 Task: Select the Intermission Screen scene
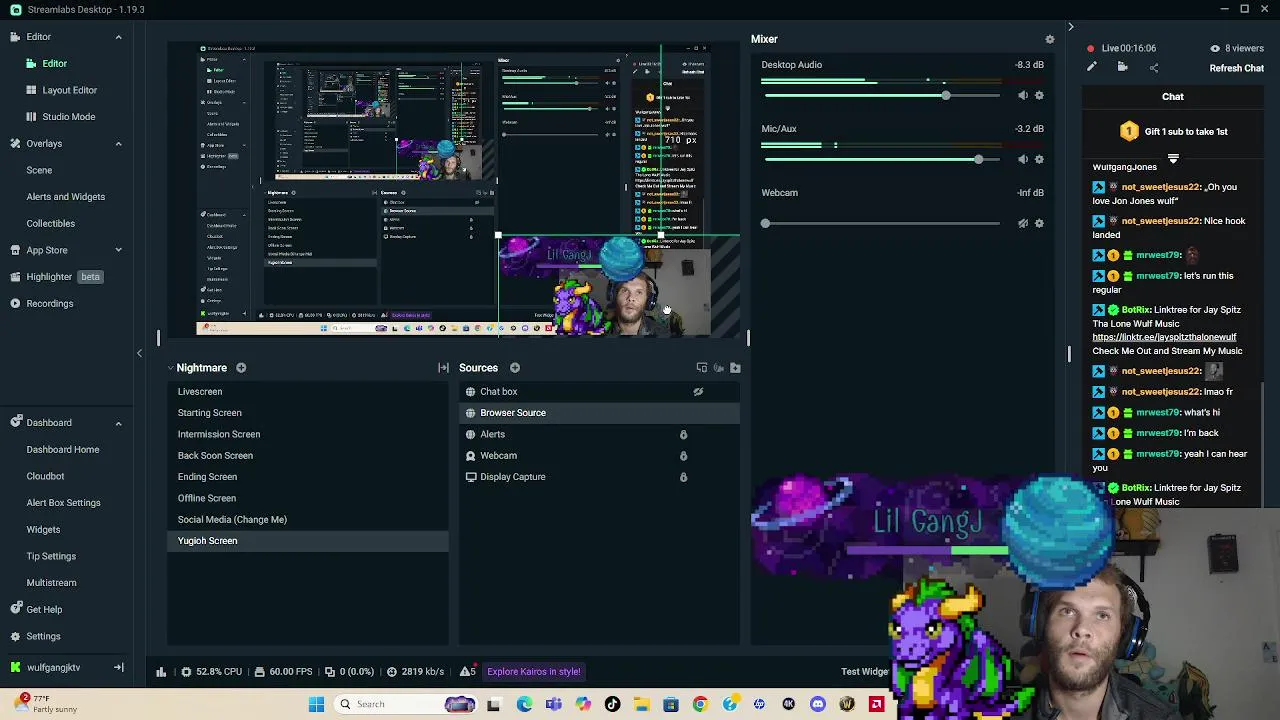tap(308, 434)
